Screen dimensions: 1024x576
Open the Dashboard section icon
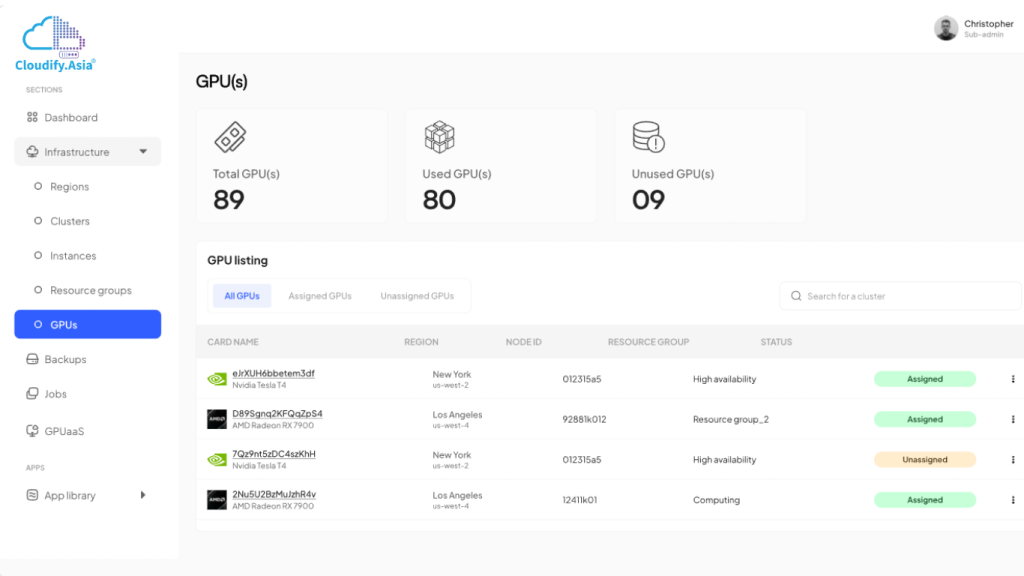(x=34, y=117)
